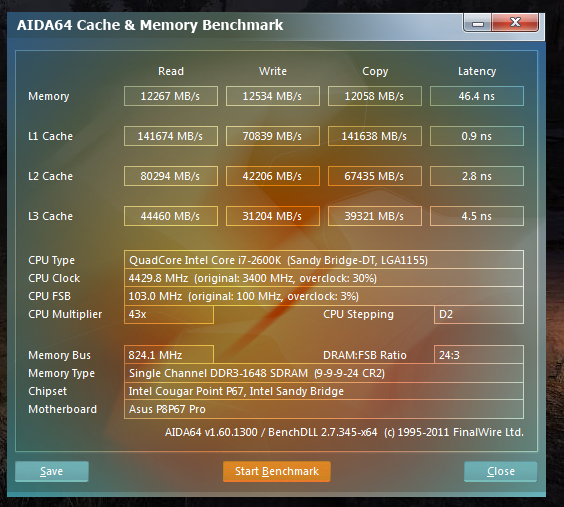This screenshot has width=564, height=507.
Task: Click the CPU FSB label
Action: [x=49, y=296]
